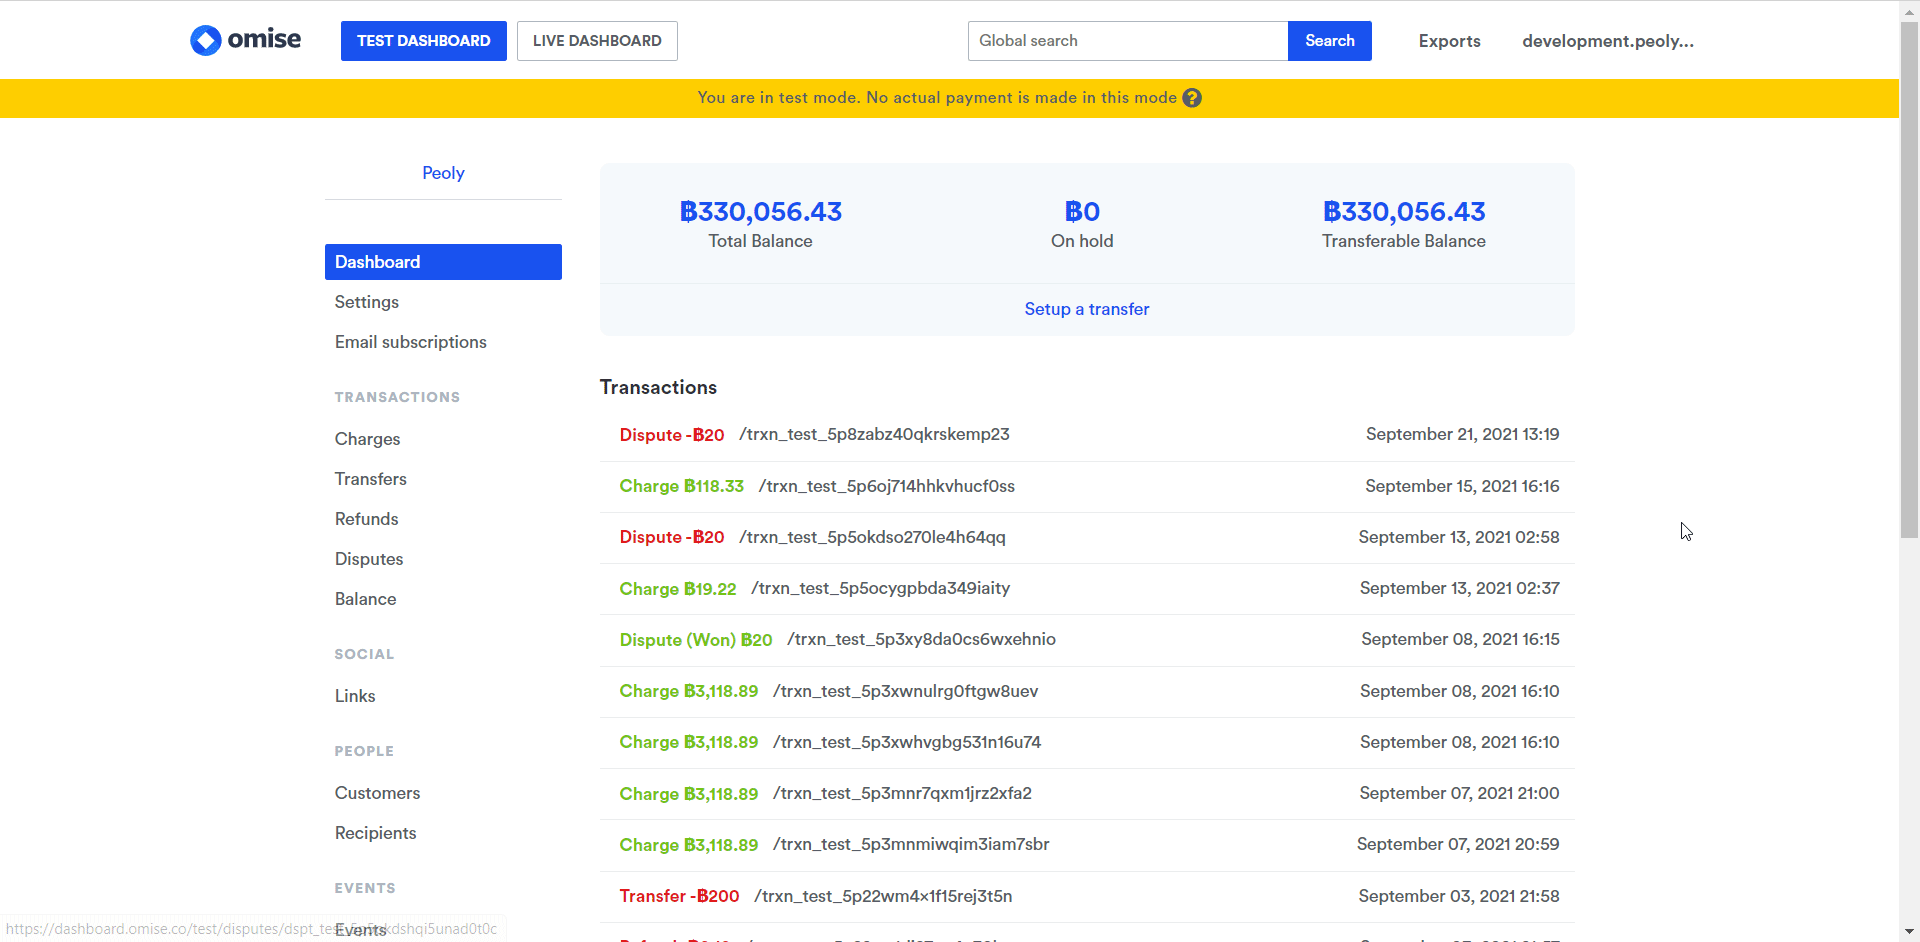The width and height of the screenshot is (1920, 942).
Task: Open Charge ฿3,118.89 trxn_test_5p3mnmiwqim3iam7sbr
Action: pos(1087,845)
